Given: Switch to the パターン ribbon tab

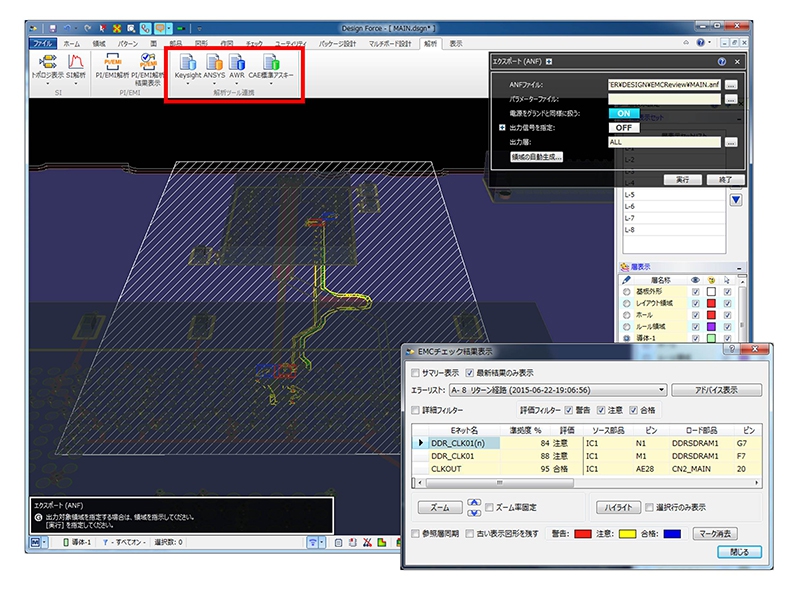Looking at the screenshot, I should pos(128,43).
